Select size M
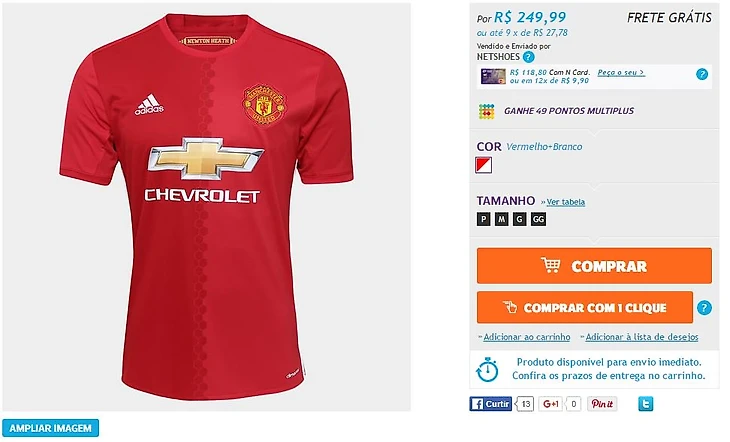This screenshot has height=442, width=730. tap(501, 219)
